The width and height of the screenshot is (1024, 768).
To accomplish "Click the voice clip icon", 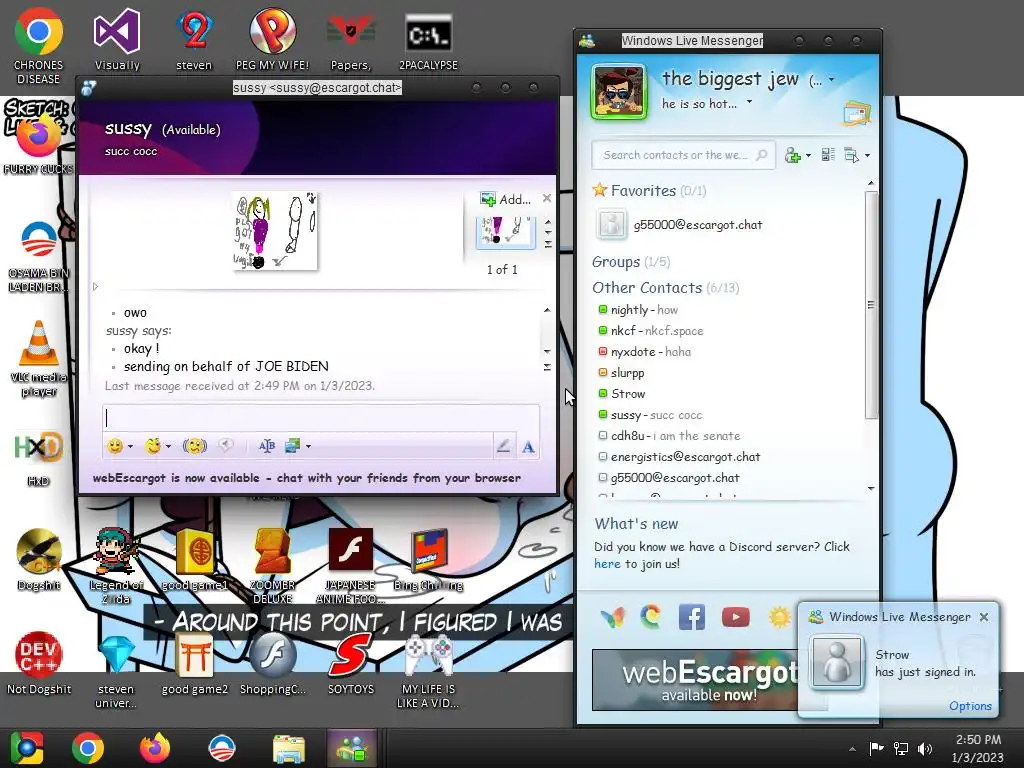I will [x=226, y=445].
